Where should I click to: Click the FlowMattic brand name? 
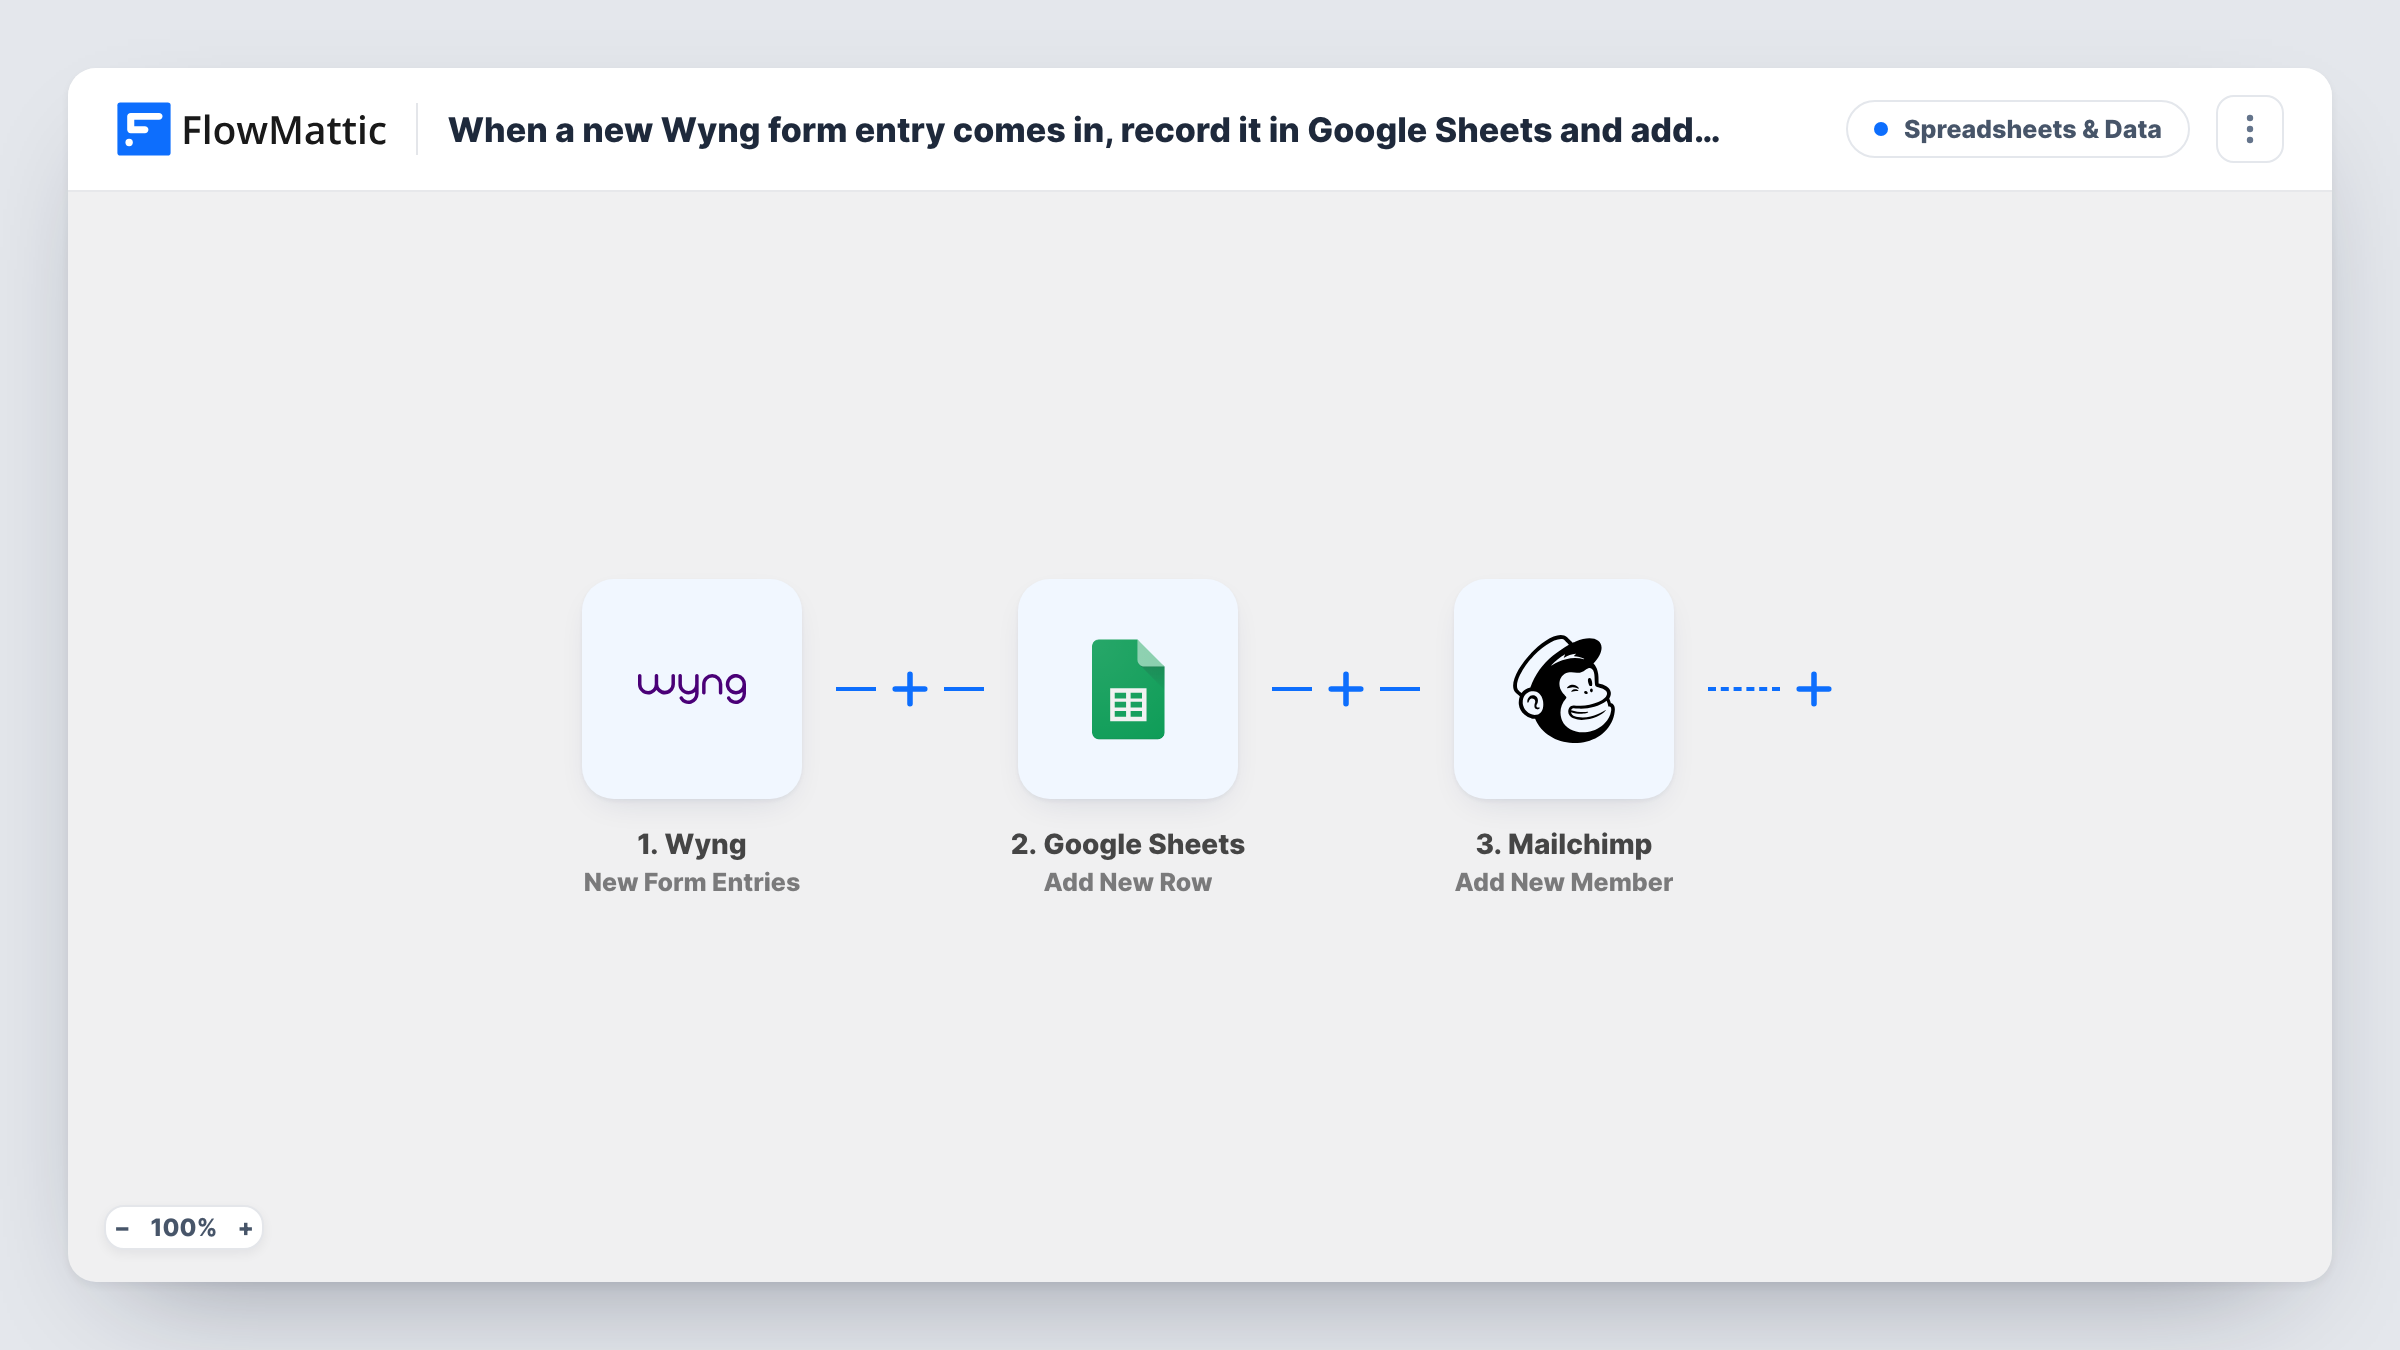coord(284,130)
